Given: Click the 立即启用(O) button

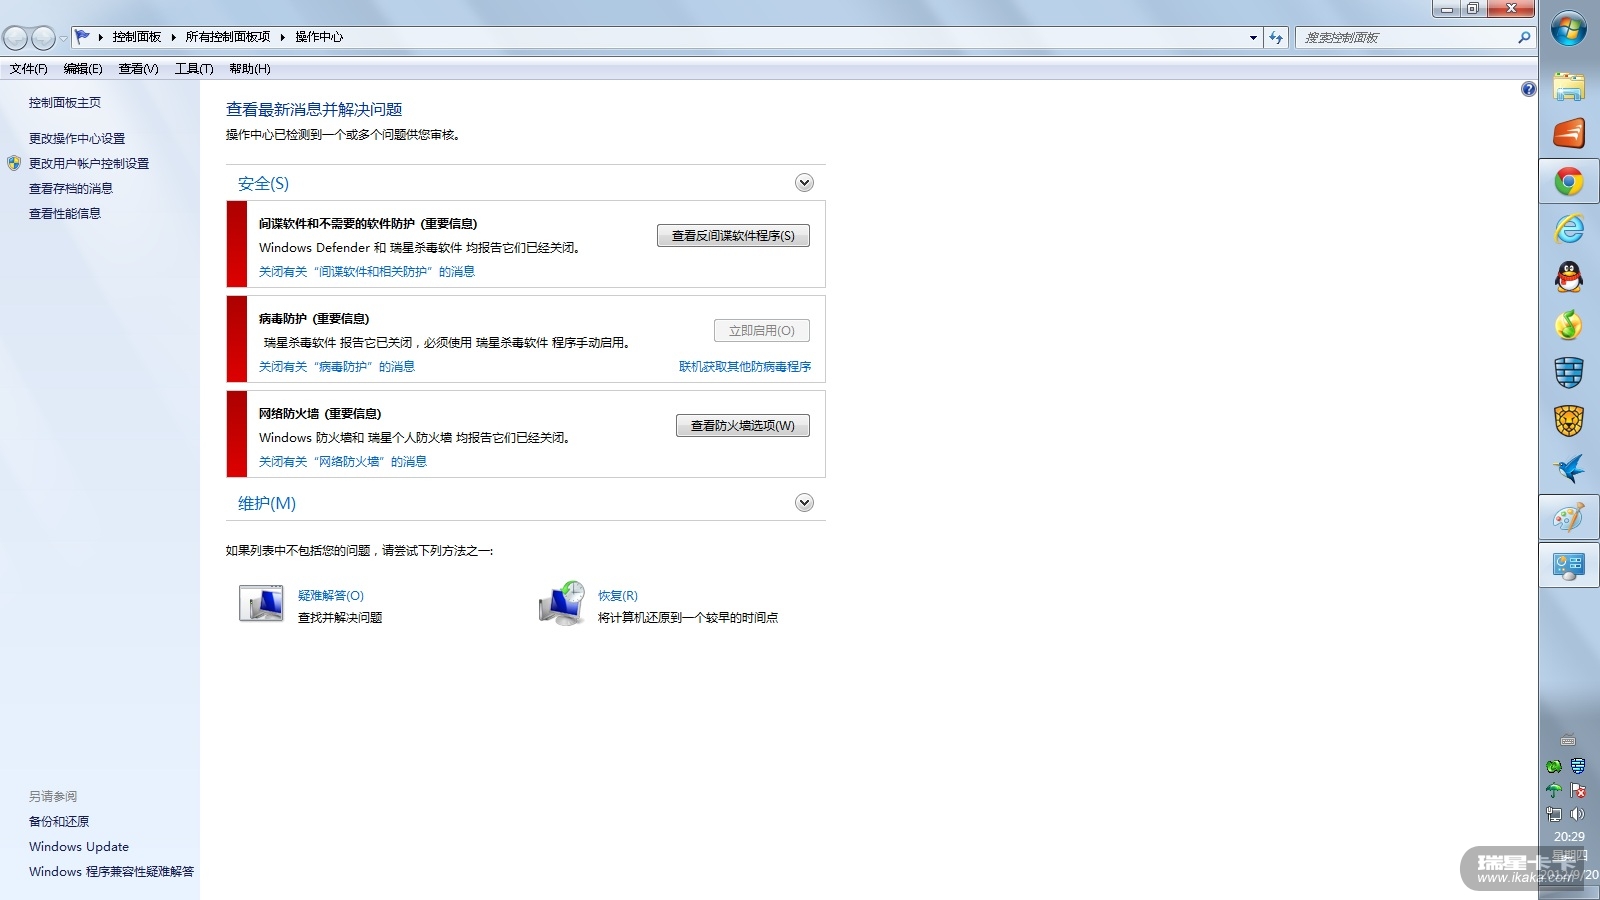Looking at the screenshot, I should [762, 331].
